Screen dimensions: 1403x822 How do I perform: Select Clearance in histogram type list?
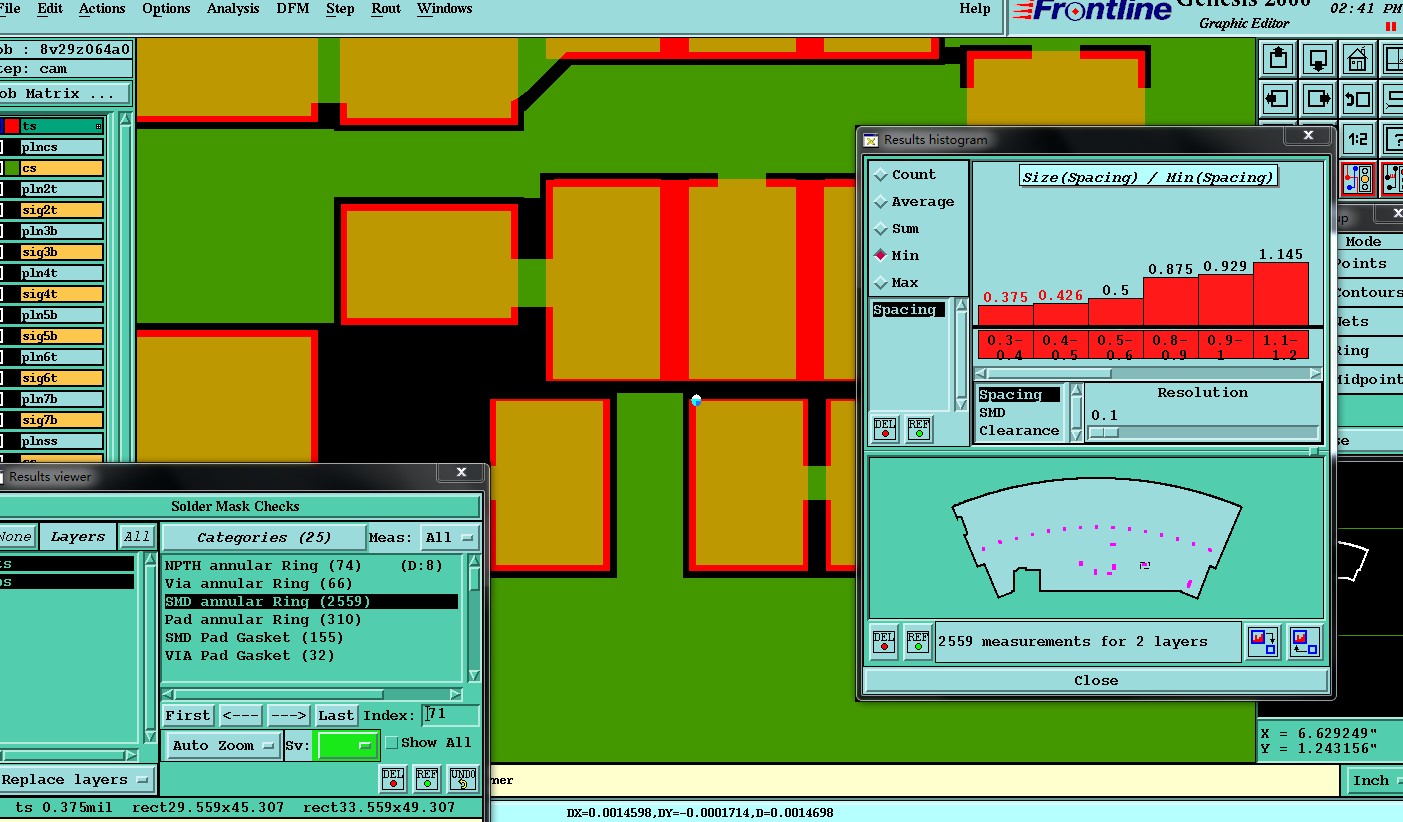1019,431
